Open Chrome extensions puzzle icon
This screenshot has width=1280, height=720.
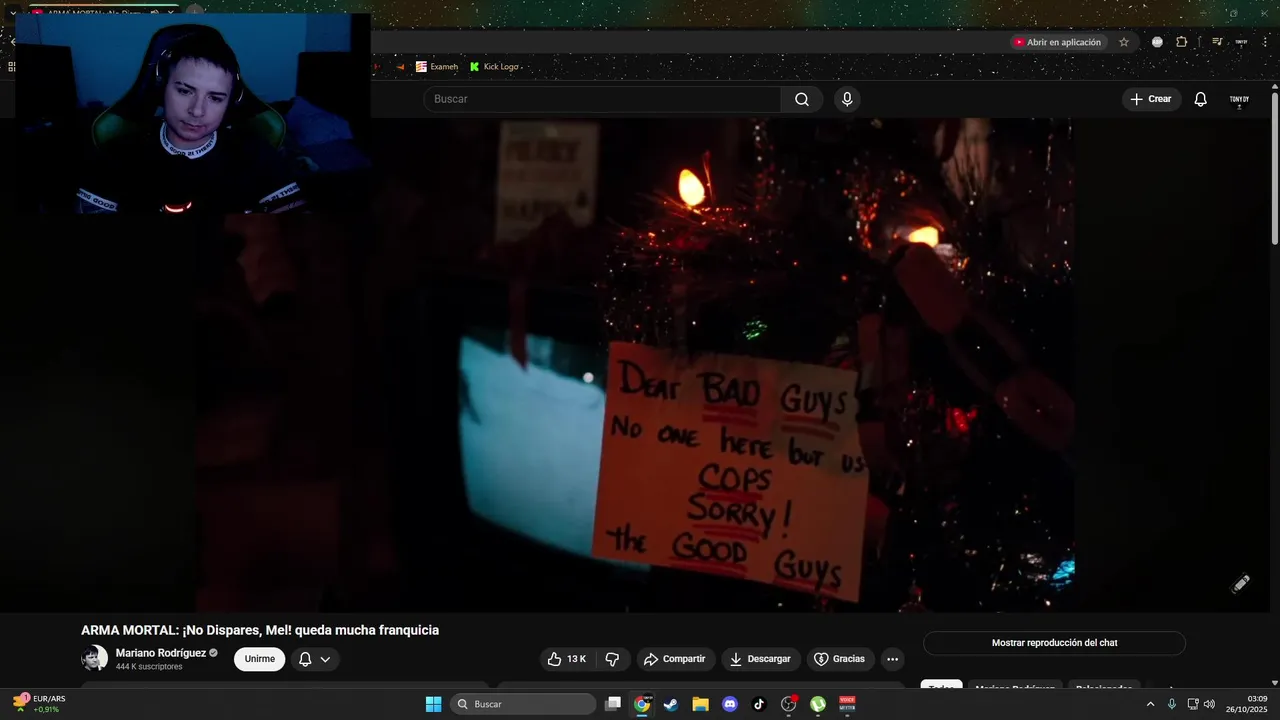coord(1182,42)
